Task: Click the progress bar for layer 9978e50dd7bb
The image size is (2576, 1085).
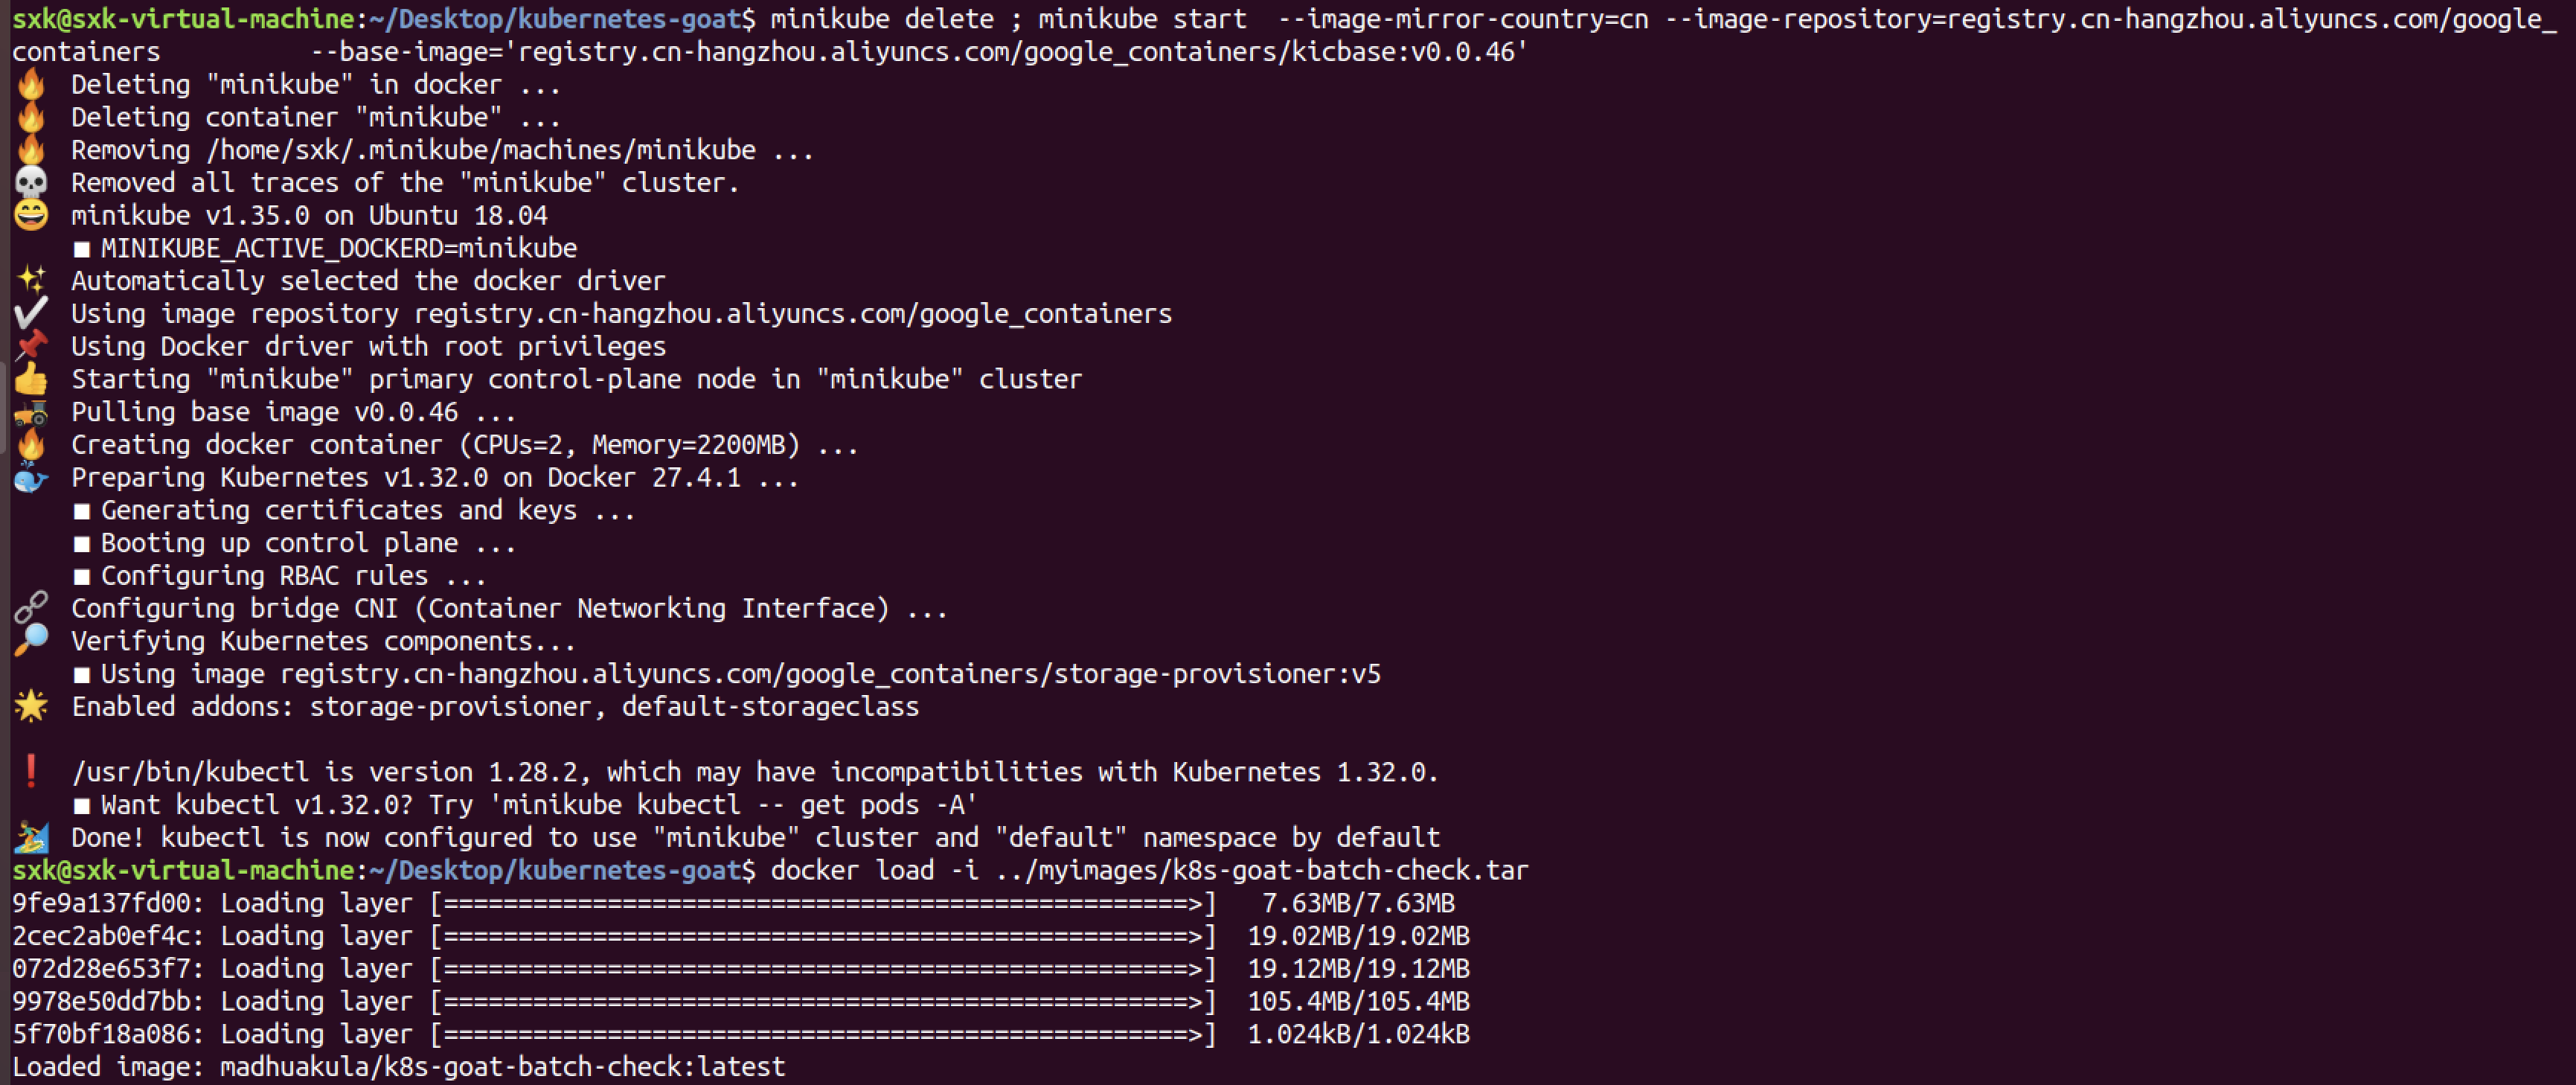Action: click(822, 1001)
